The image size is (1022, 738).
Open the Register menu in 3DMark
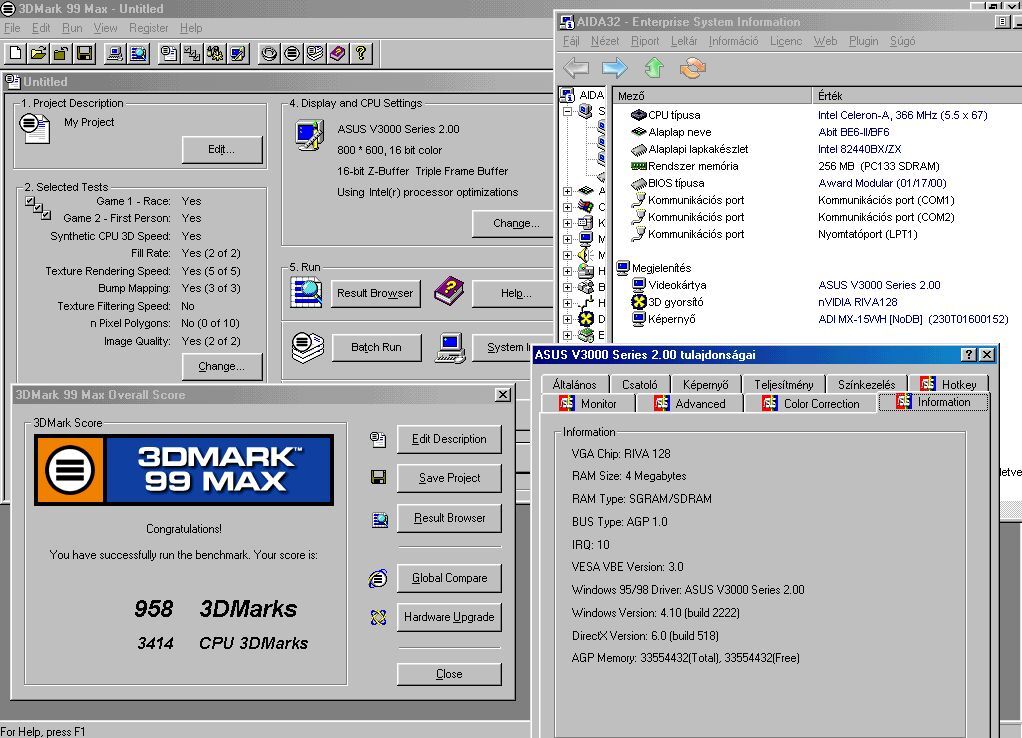[x=149, y=28]
